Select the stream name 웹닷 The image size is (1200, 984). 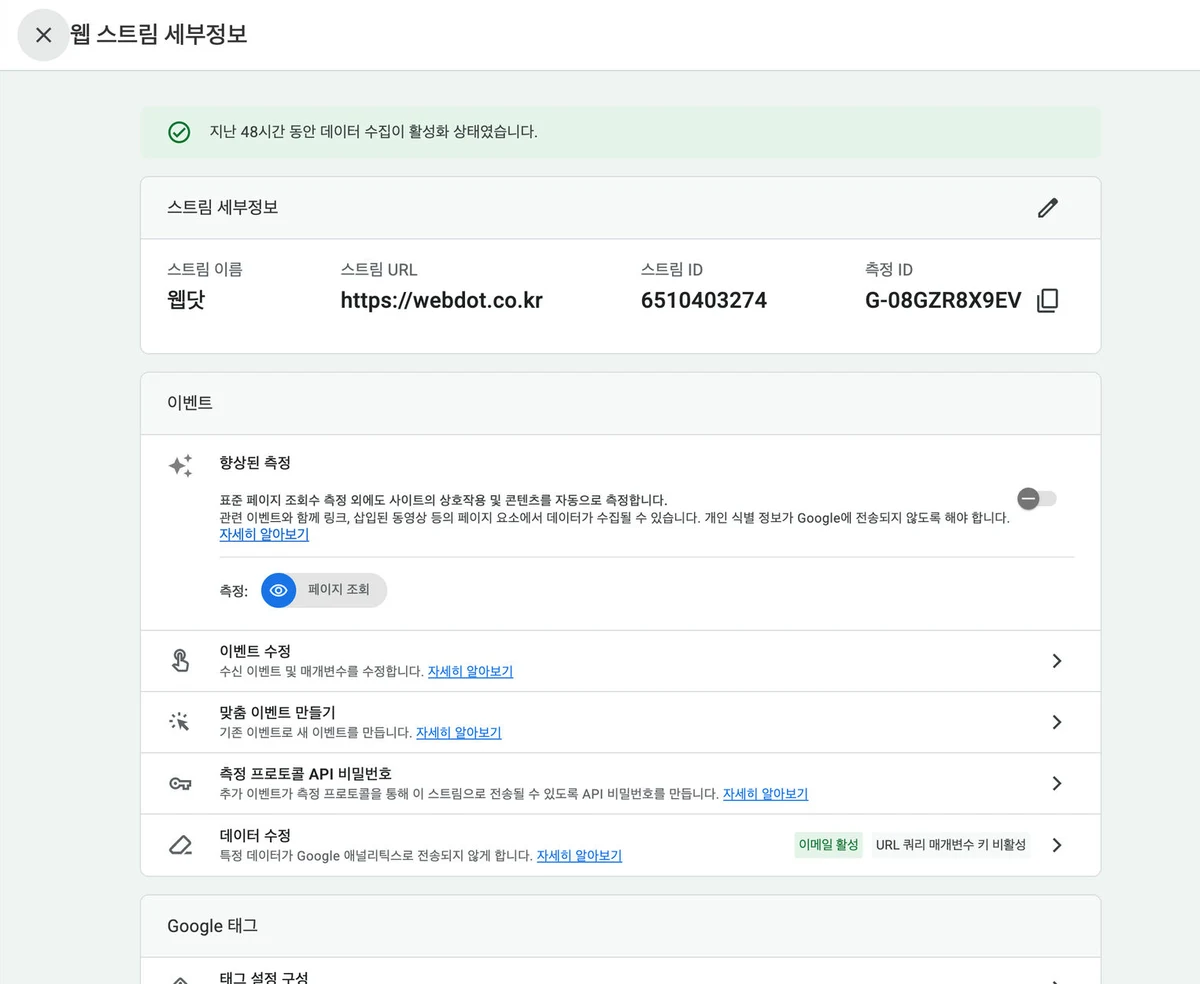(x=186, y=300)
